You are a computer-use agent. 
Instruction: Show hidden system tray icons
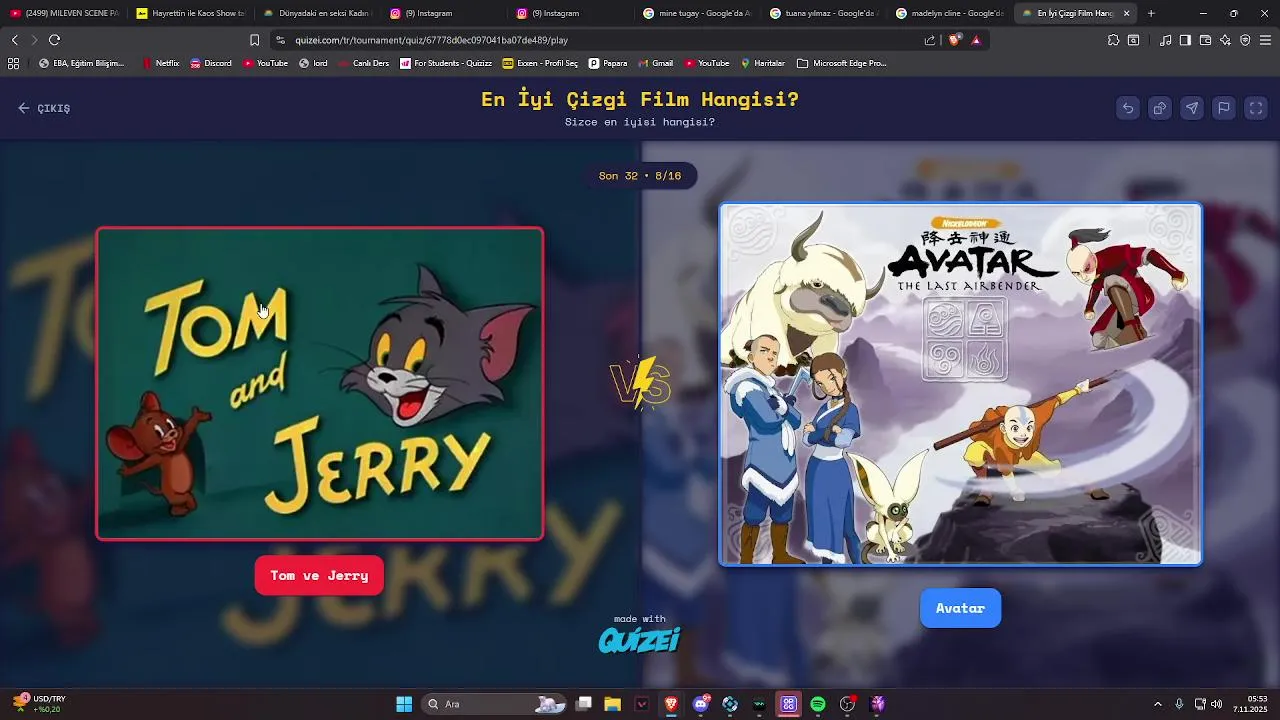pyautogui.click(x=1158, y=704)
